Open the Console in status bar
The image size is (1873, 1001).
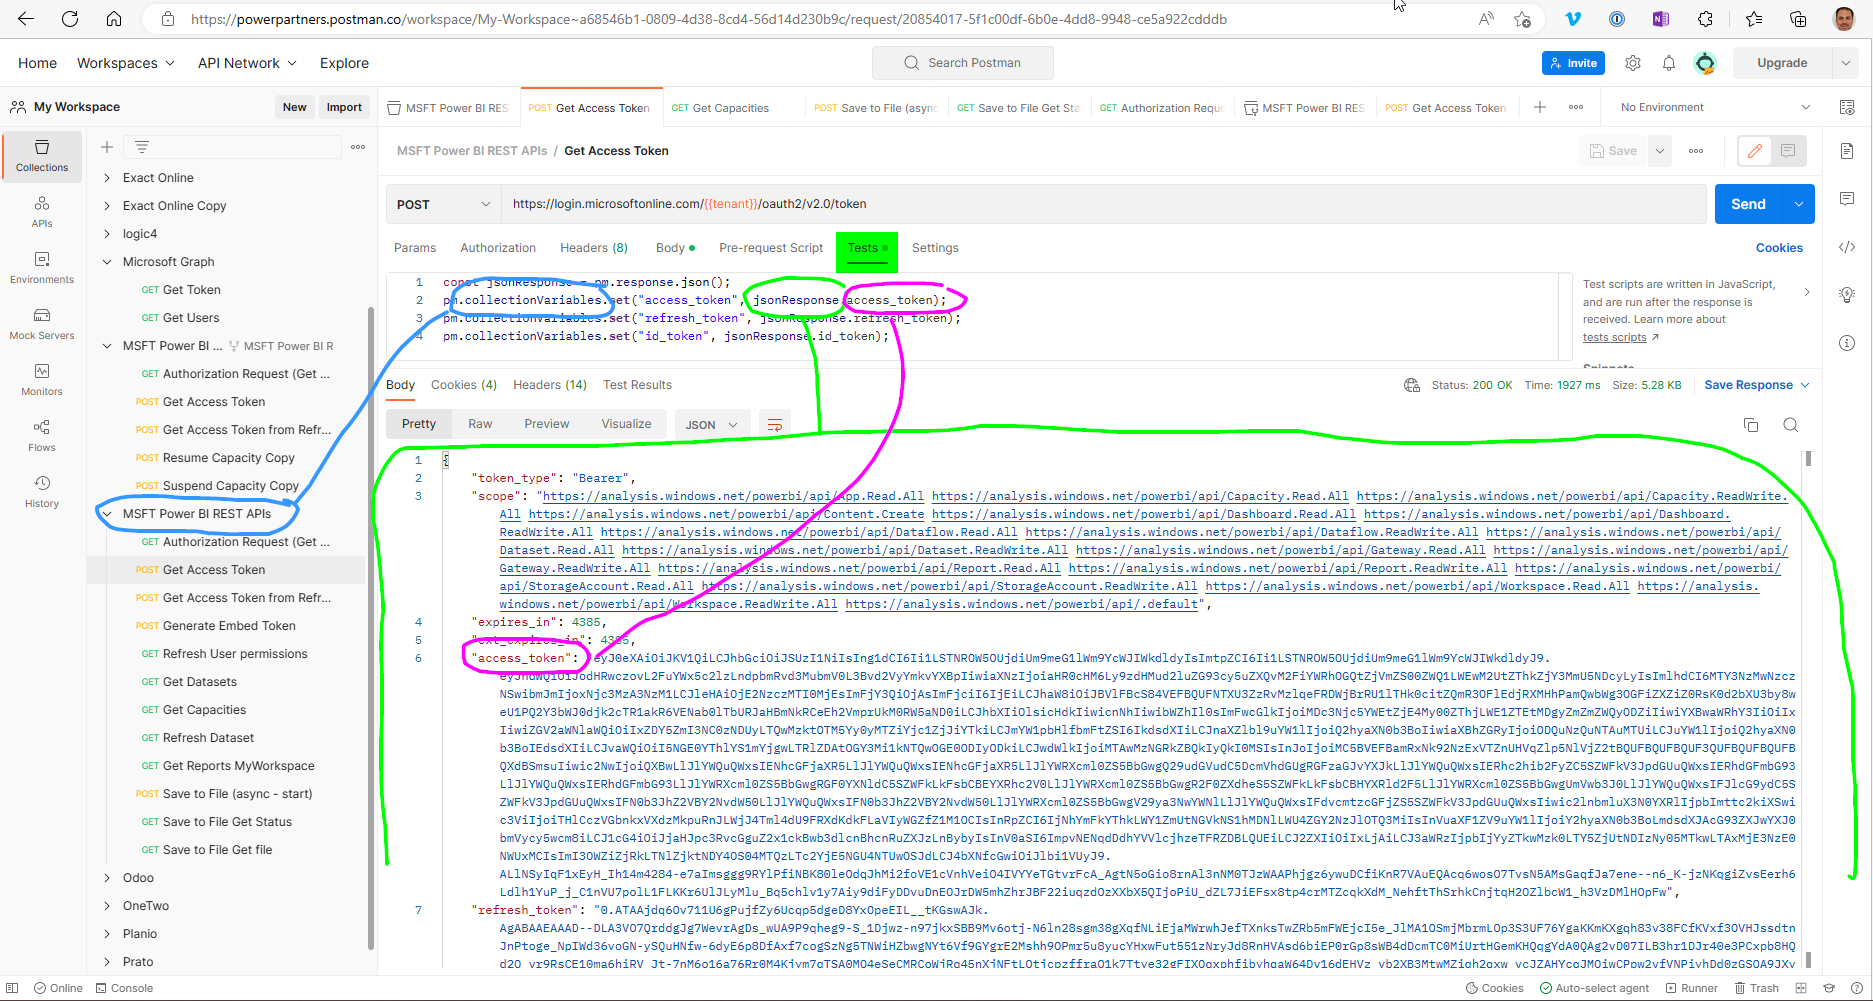[x=125, y=988]
